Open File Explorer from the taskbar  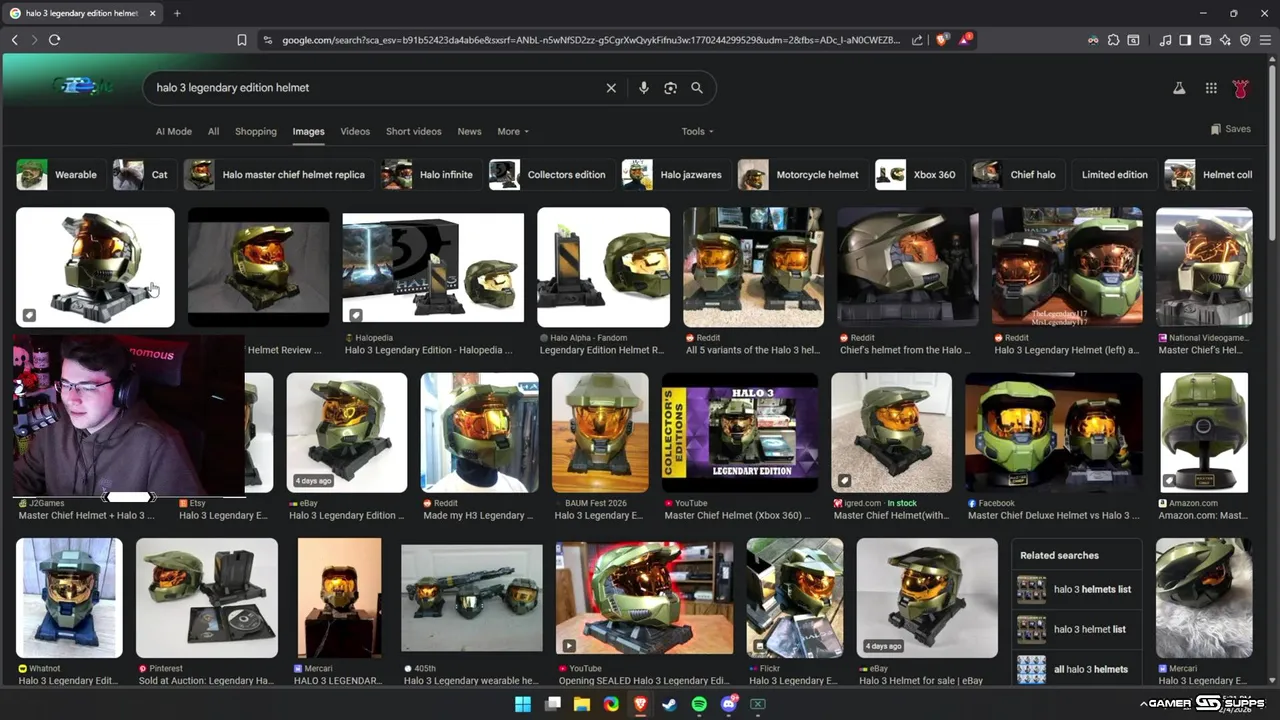pos(582,704)
